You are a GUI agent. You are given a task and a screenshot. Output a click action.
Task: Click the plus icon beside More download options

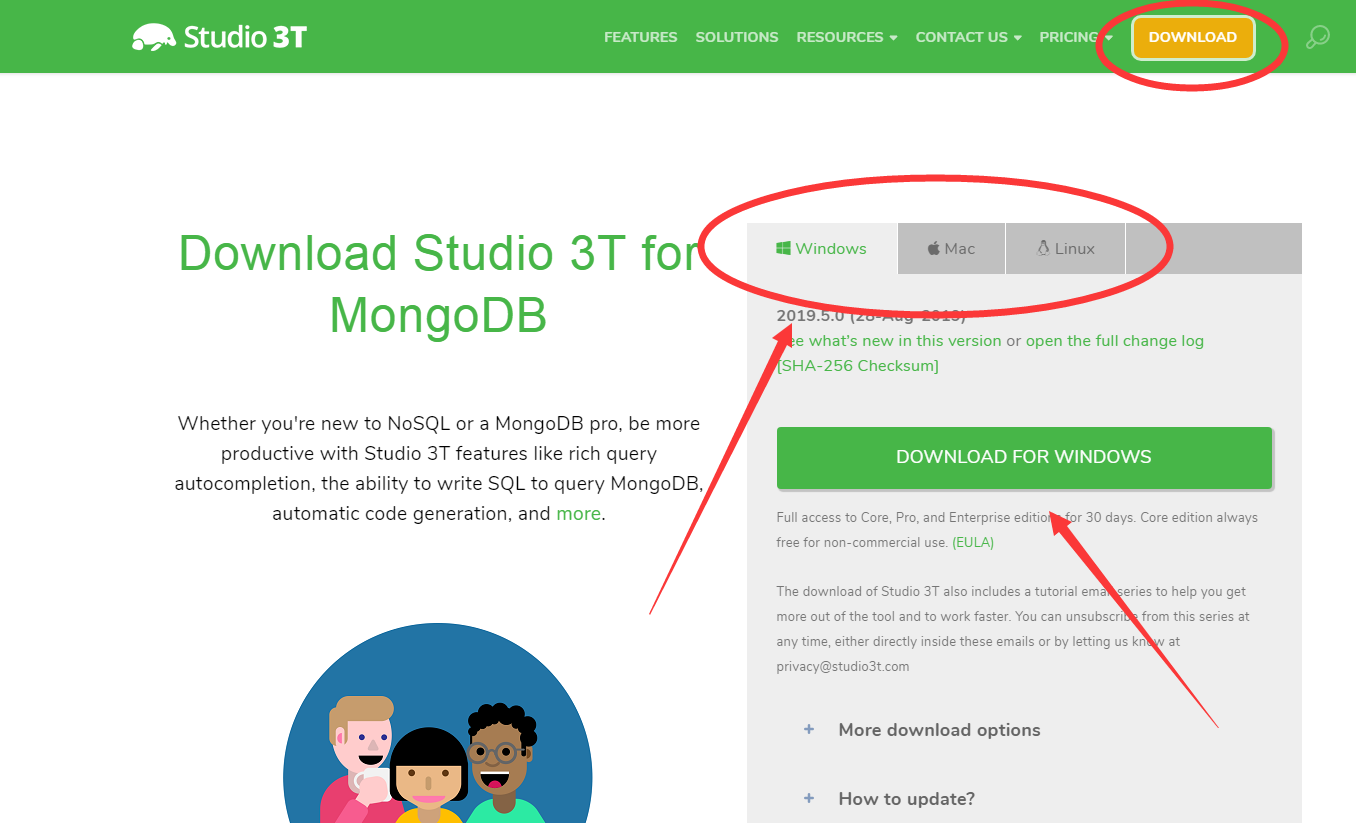point(808,730)
